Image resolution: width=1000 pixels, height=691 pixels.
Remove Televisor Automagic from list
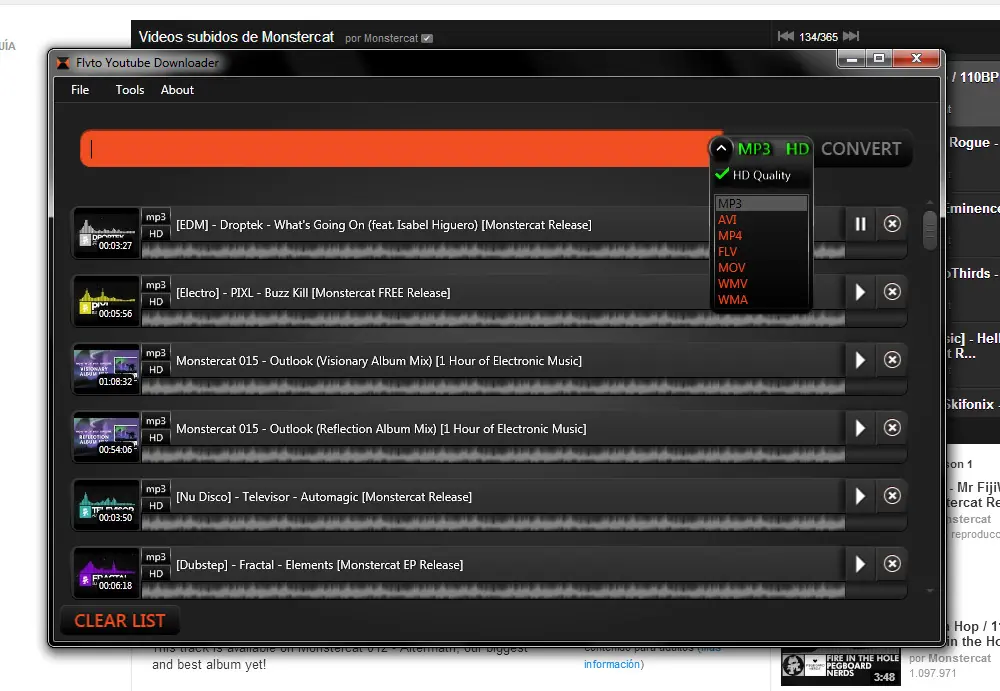coord(892,496)
